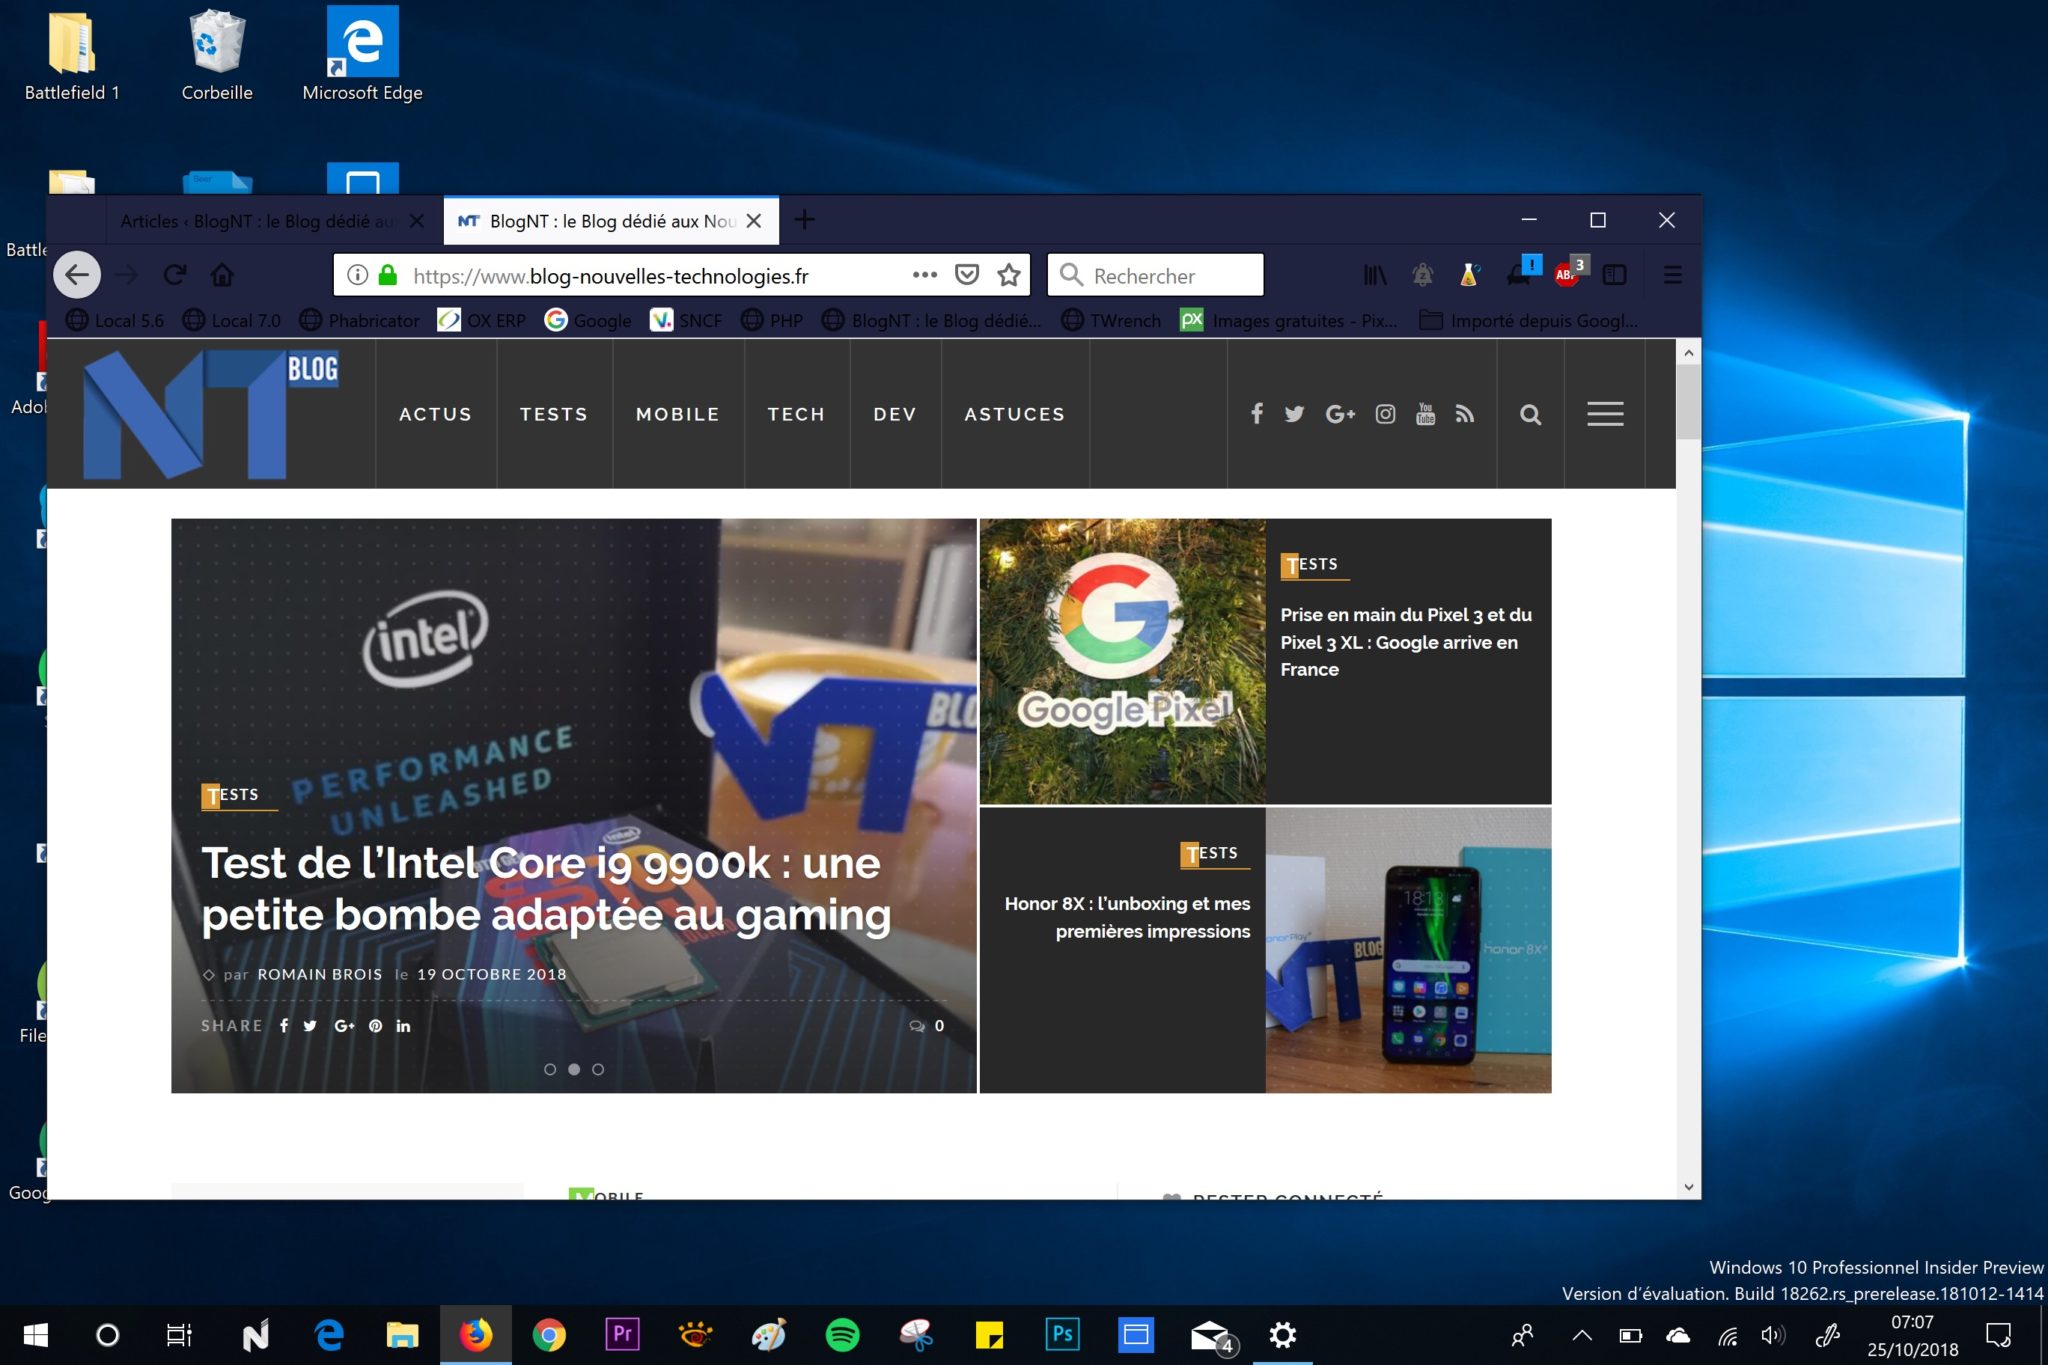
Task: Open Chrome from taskbar
Action: pos(548,1335)
